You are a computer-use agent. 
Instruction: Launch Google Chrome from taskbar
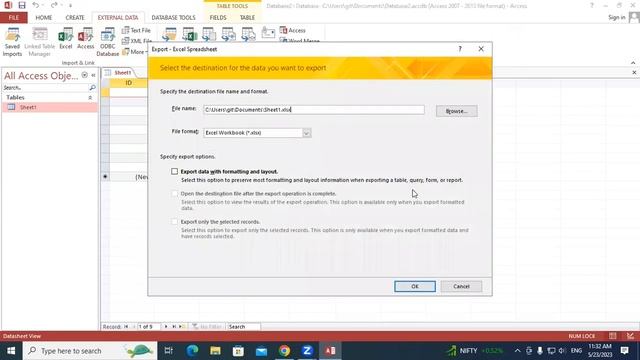pyautogui.click(x=284, y=351)
